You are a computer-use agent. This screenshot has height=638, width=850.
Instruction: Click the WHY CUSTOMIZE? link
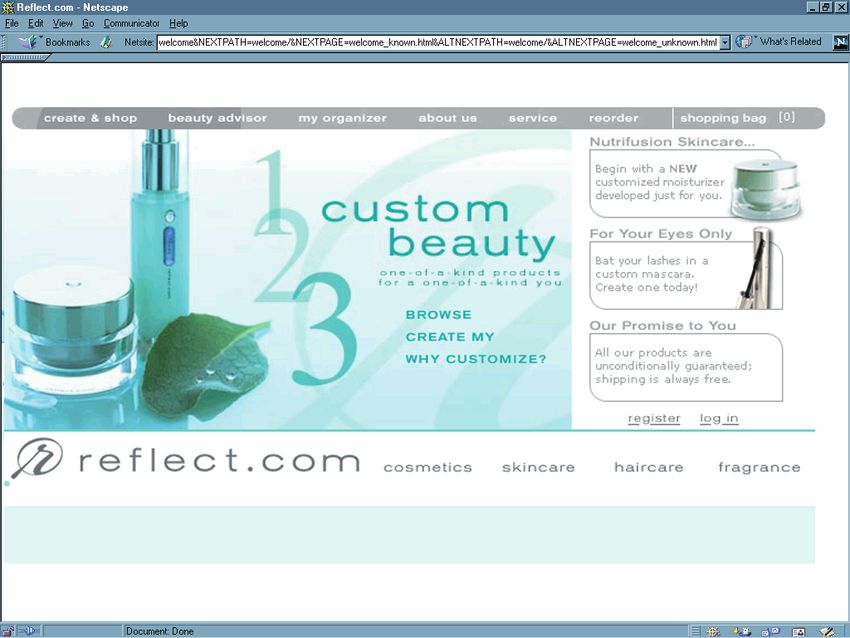[476, 359]
